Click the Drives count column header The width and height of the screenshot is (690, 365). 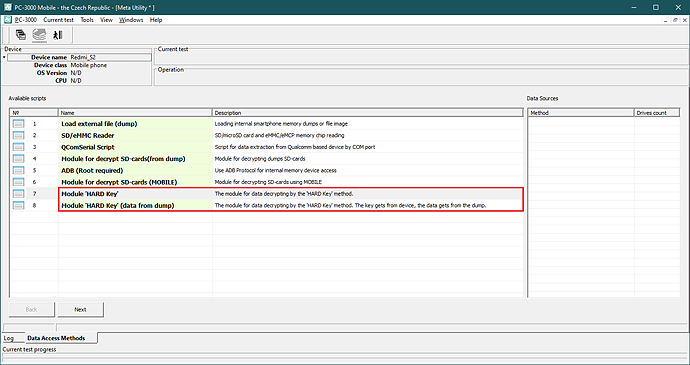(657, 113)
